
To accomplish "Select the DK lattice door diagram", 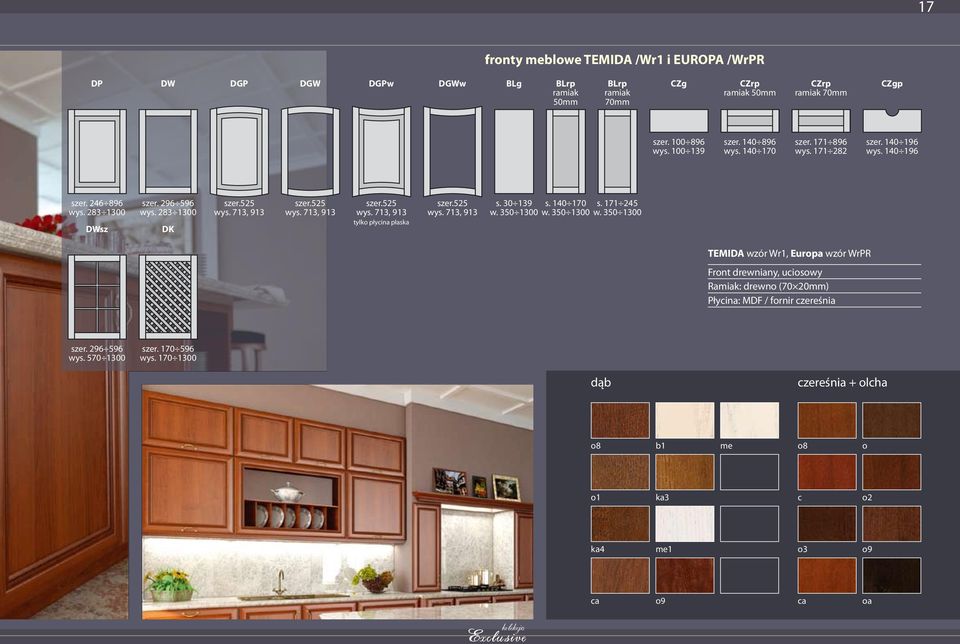I will 168,297.
